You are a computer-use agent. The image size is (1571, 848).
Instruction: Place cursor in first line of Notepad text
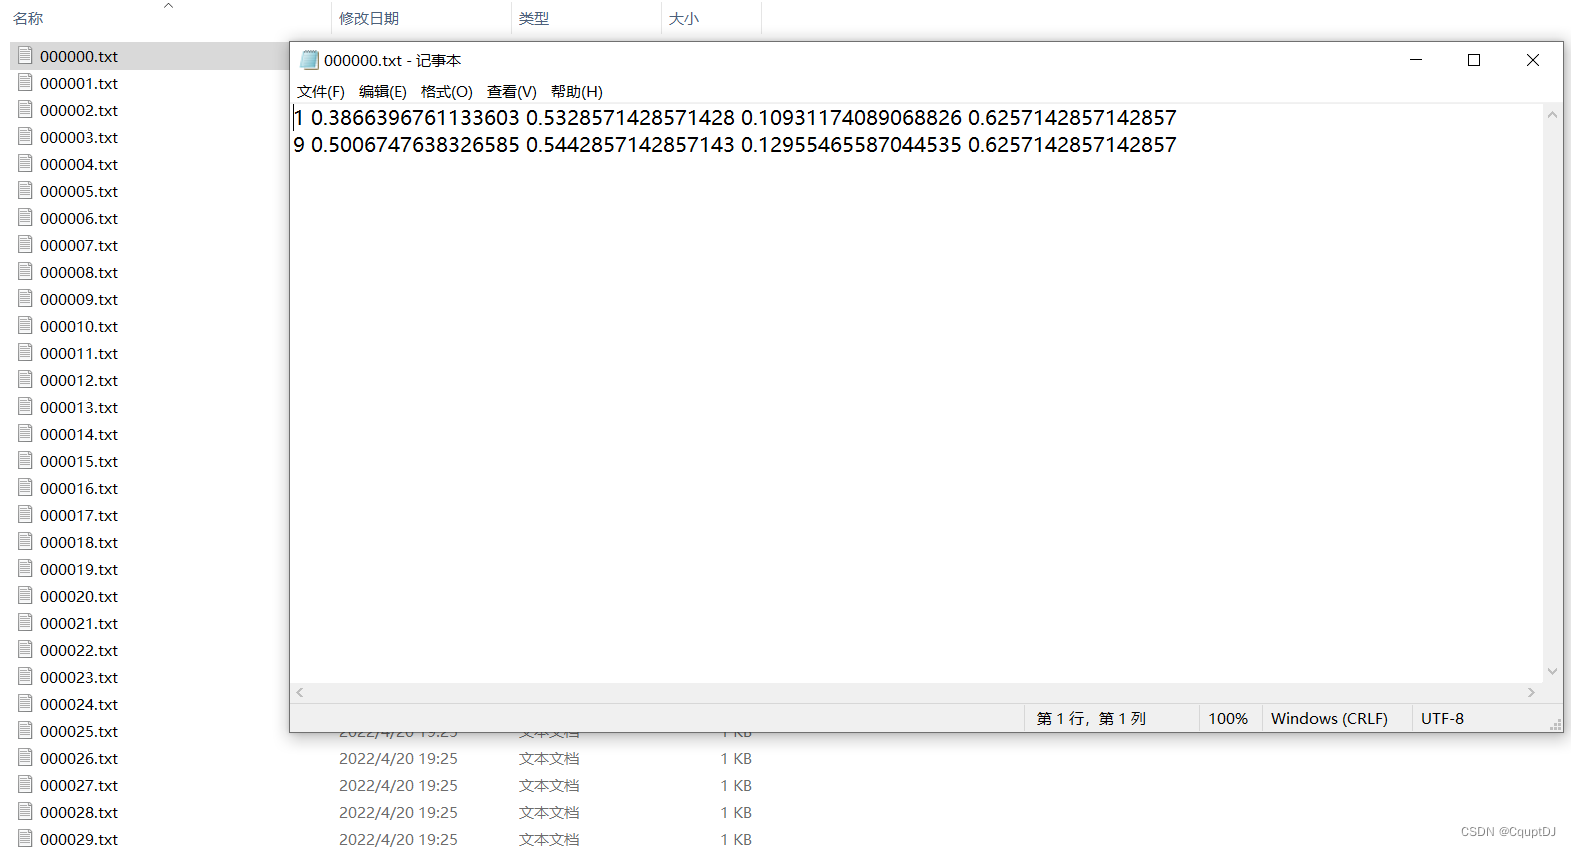735,118
